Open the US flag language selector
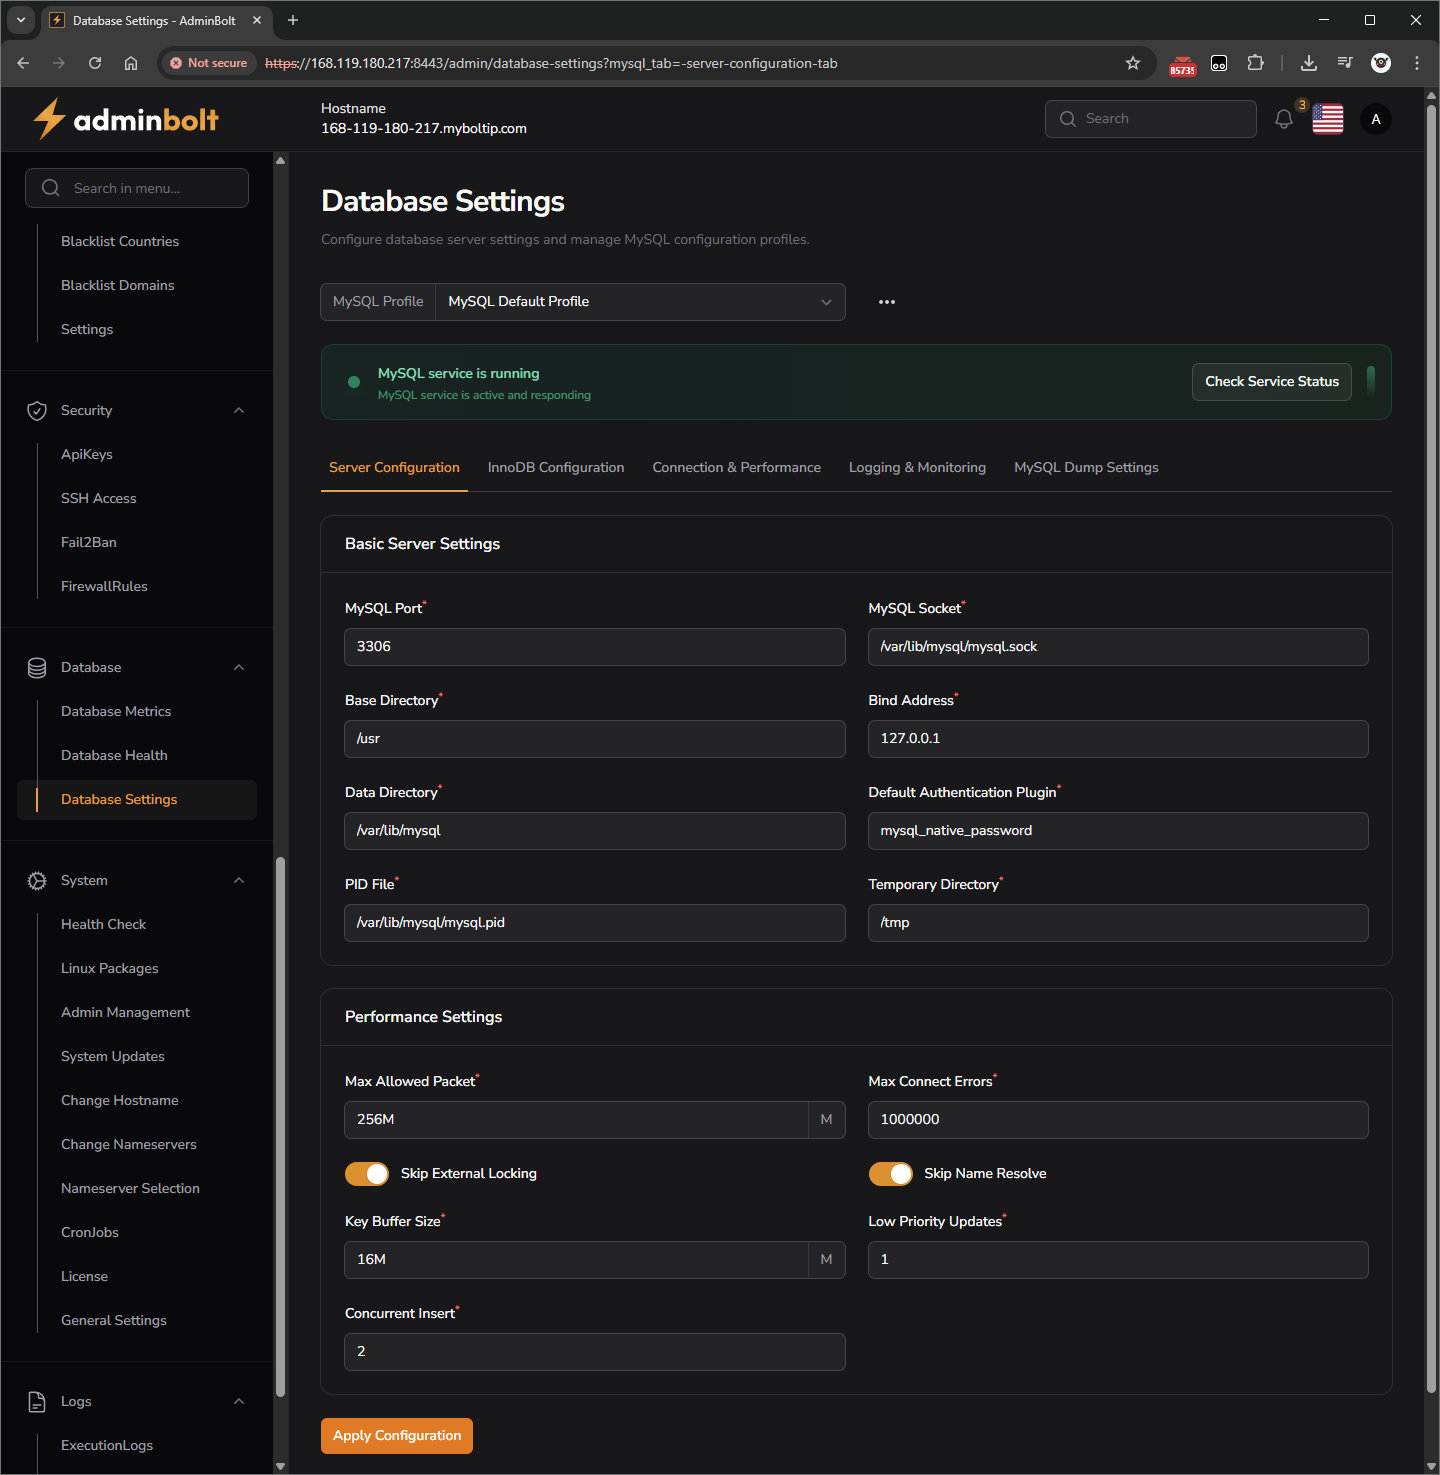Viewport: 1440px width, 1475px height. (1327, 119)
